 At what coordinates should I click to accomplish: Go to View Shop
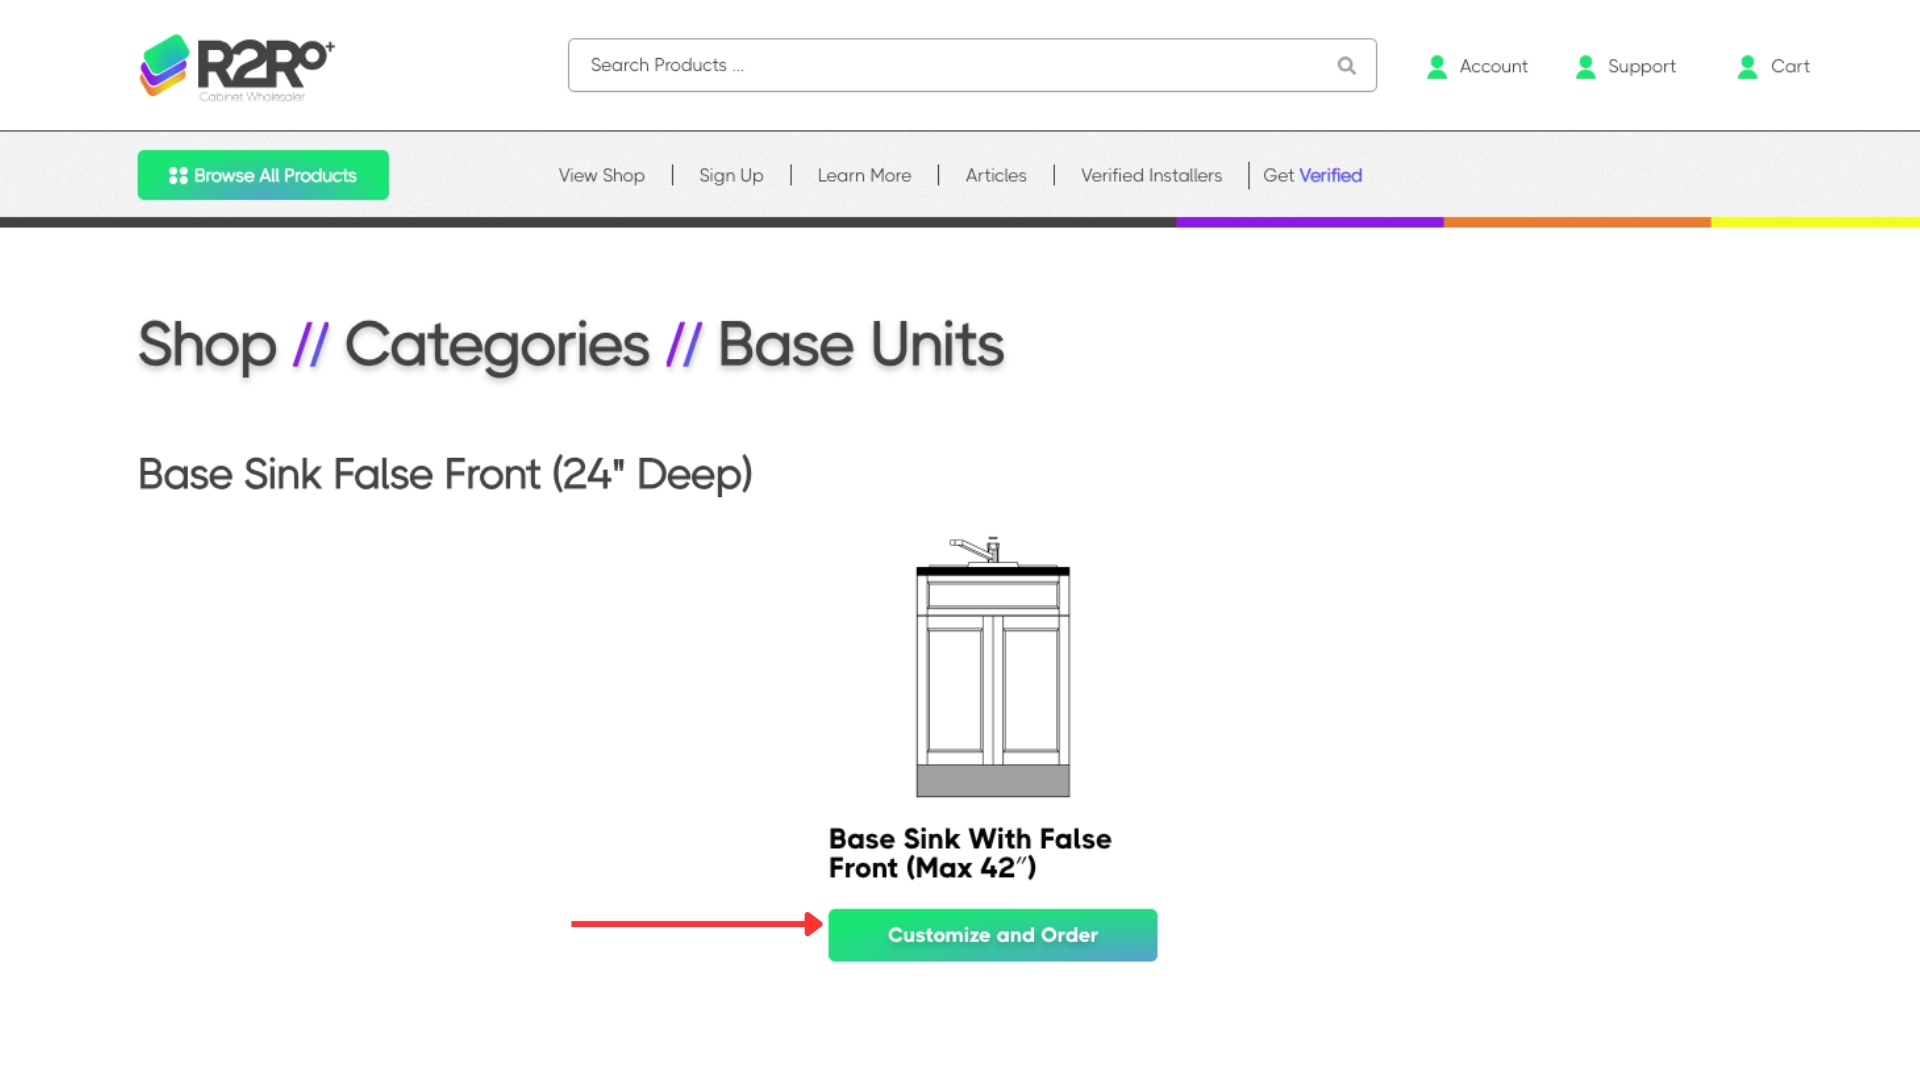[x=601, y=176]
